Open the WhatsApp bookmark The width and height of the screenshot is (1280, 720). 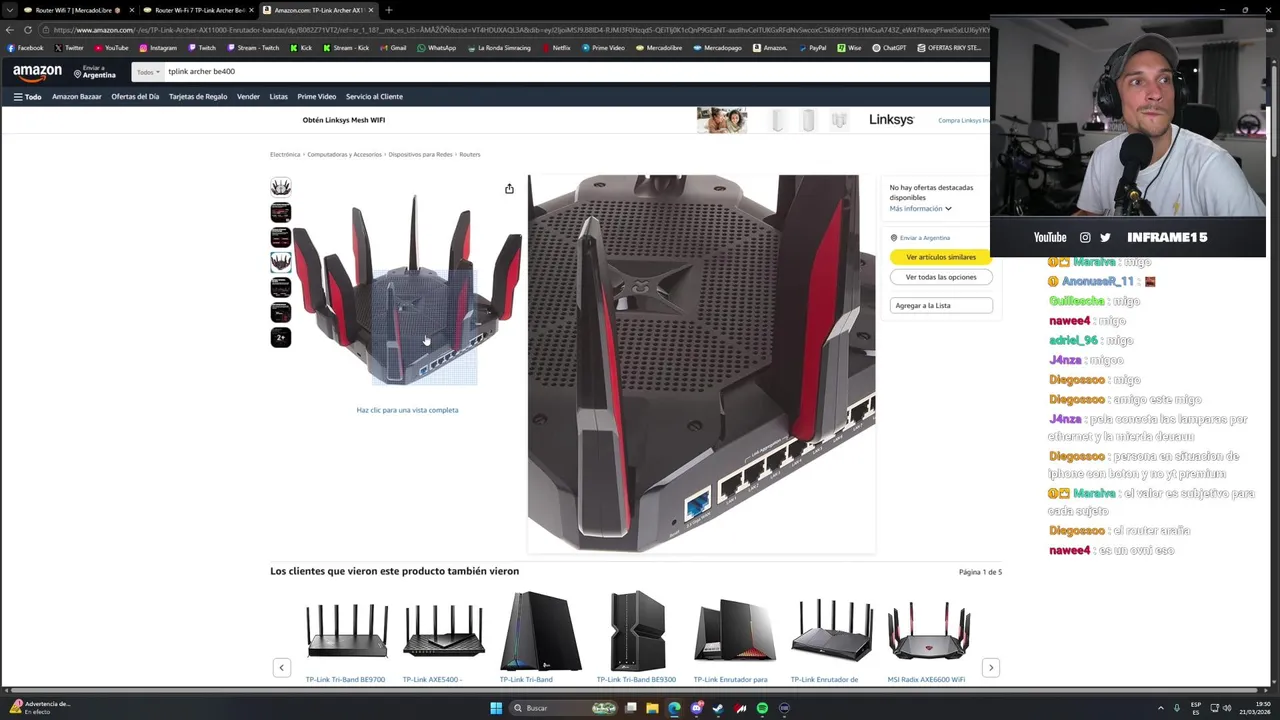click(x=436, y=47)
